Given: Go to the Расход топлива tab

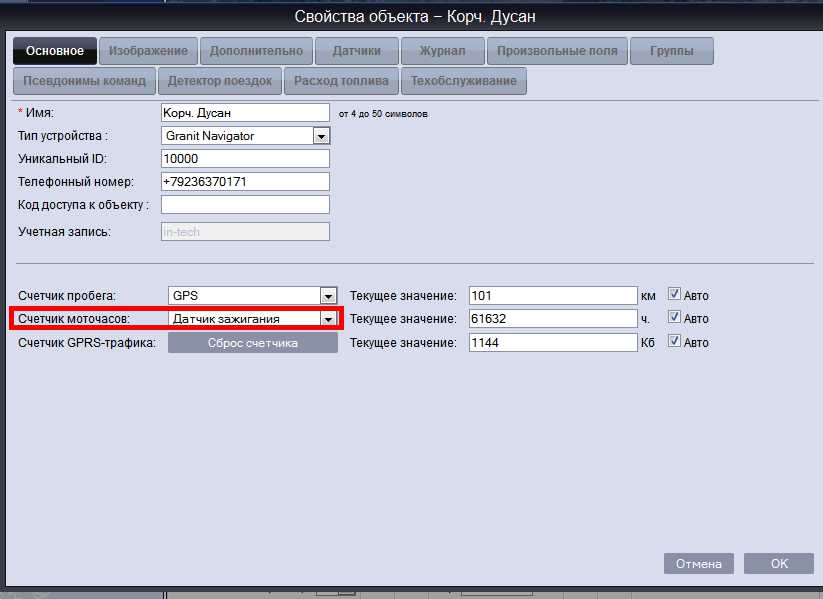Looking at the screenshot, I should tap(341, 81).
